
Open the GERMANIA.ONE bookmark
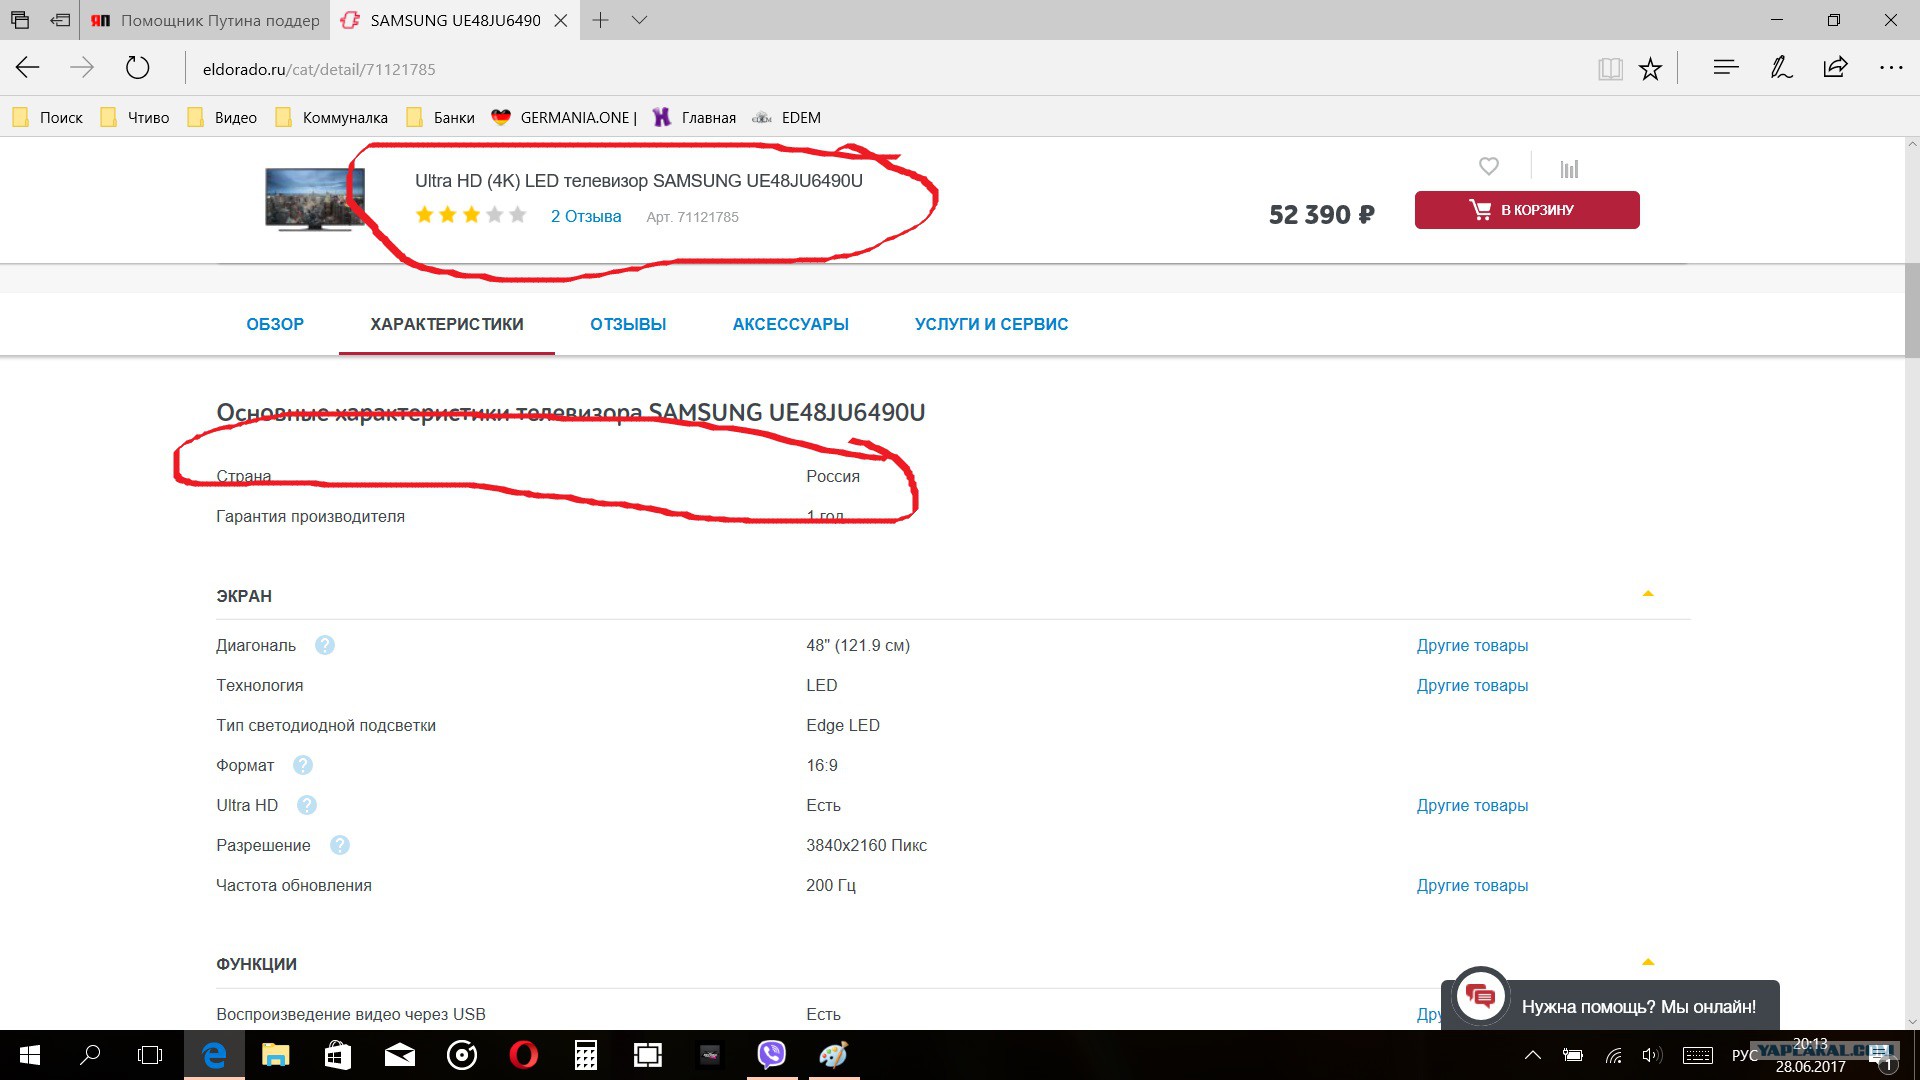coord(565,118)
